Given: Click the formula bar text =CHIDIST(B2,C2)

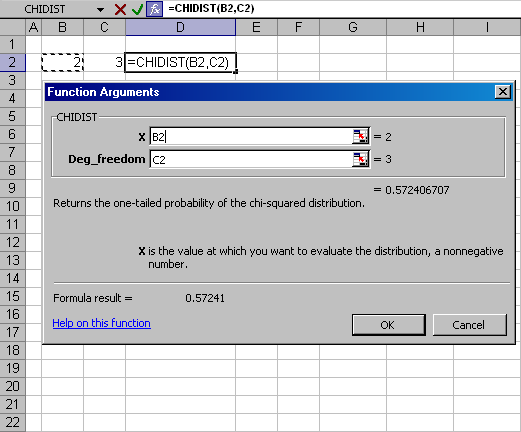Looking at the screenshot, I should pyautogui.click(x=211, y=8).
